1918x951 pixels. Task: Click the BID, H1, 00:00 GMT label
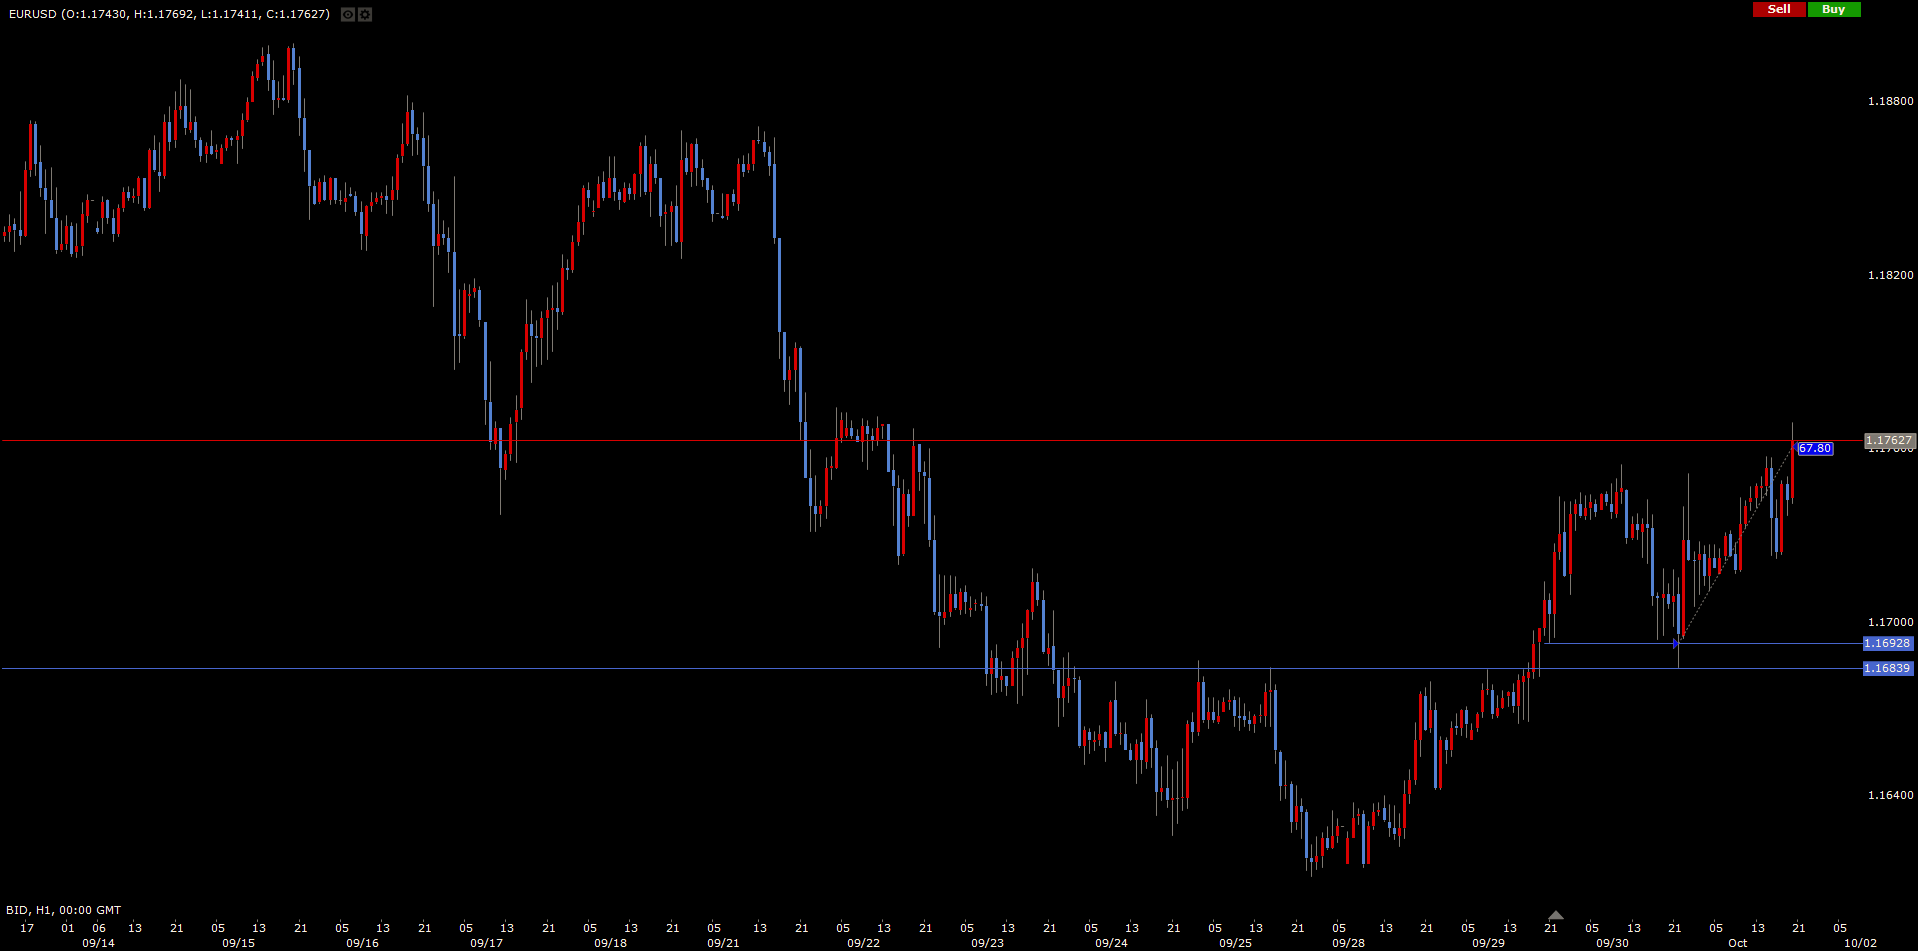point(63,910)
